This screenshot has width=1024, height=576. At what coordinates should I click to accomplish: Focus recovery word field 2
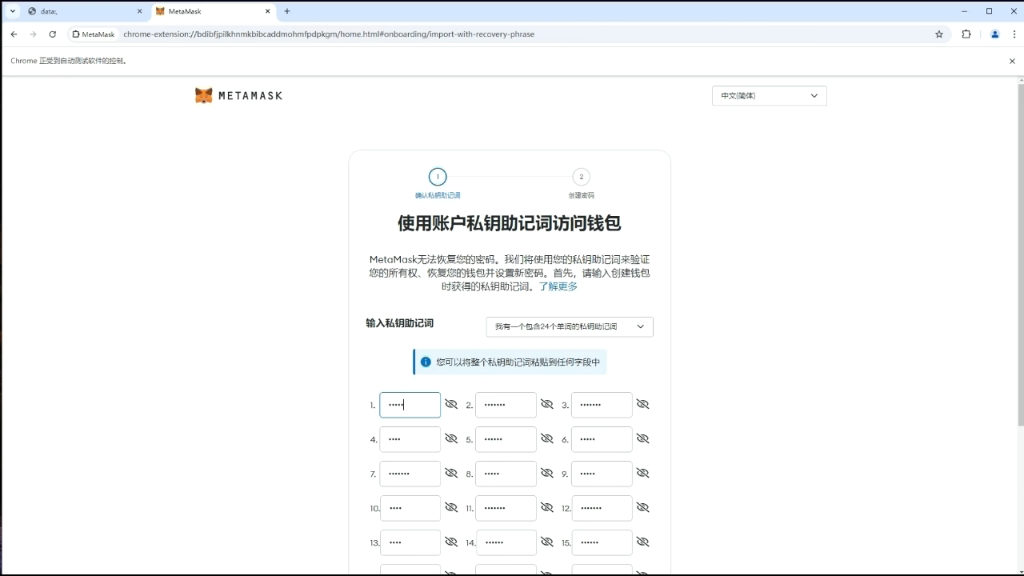pyautogui.click(x=505, y=405)
